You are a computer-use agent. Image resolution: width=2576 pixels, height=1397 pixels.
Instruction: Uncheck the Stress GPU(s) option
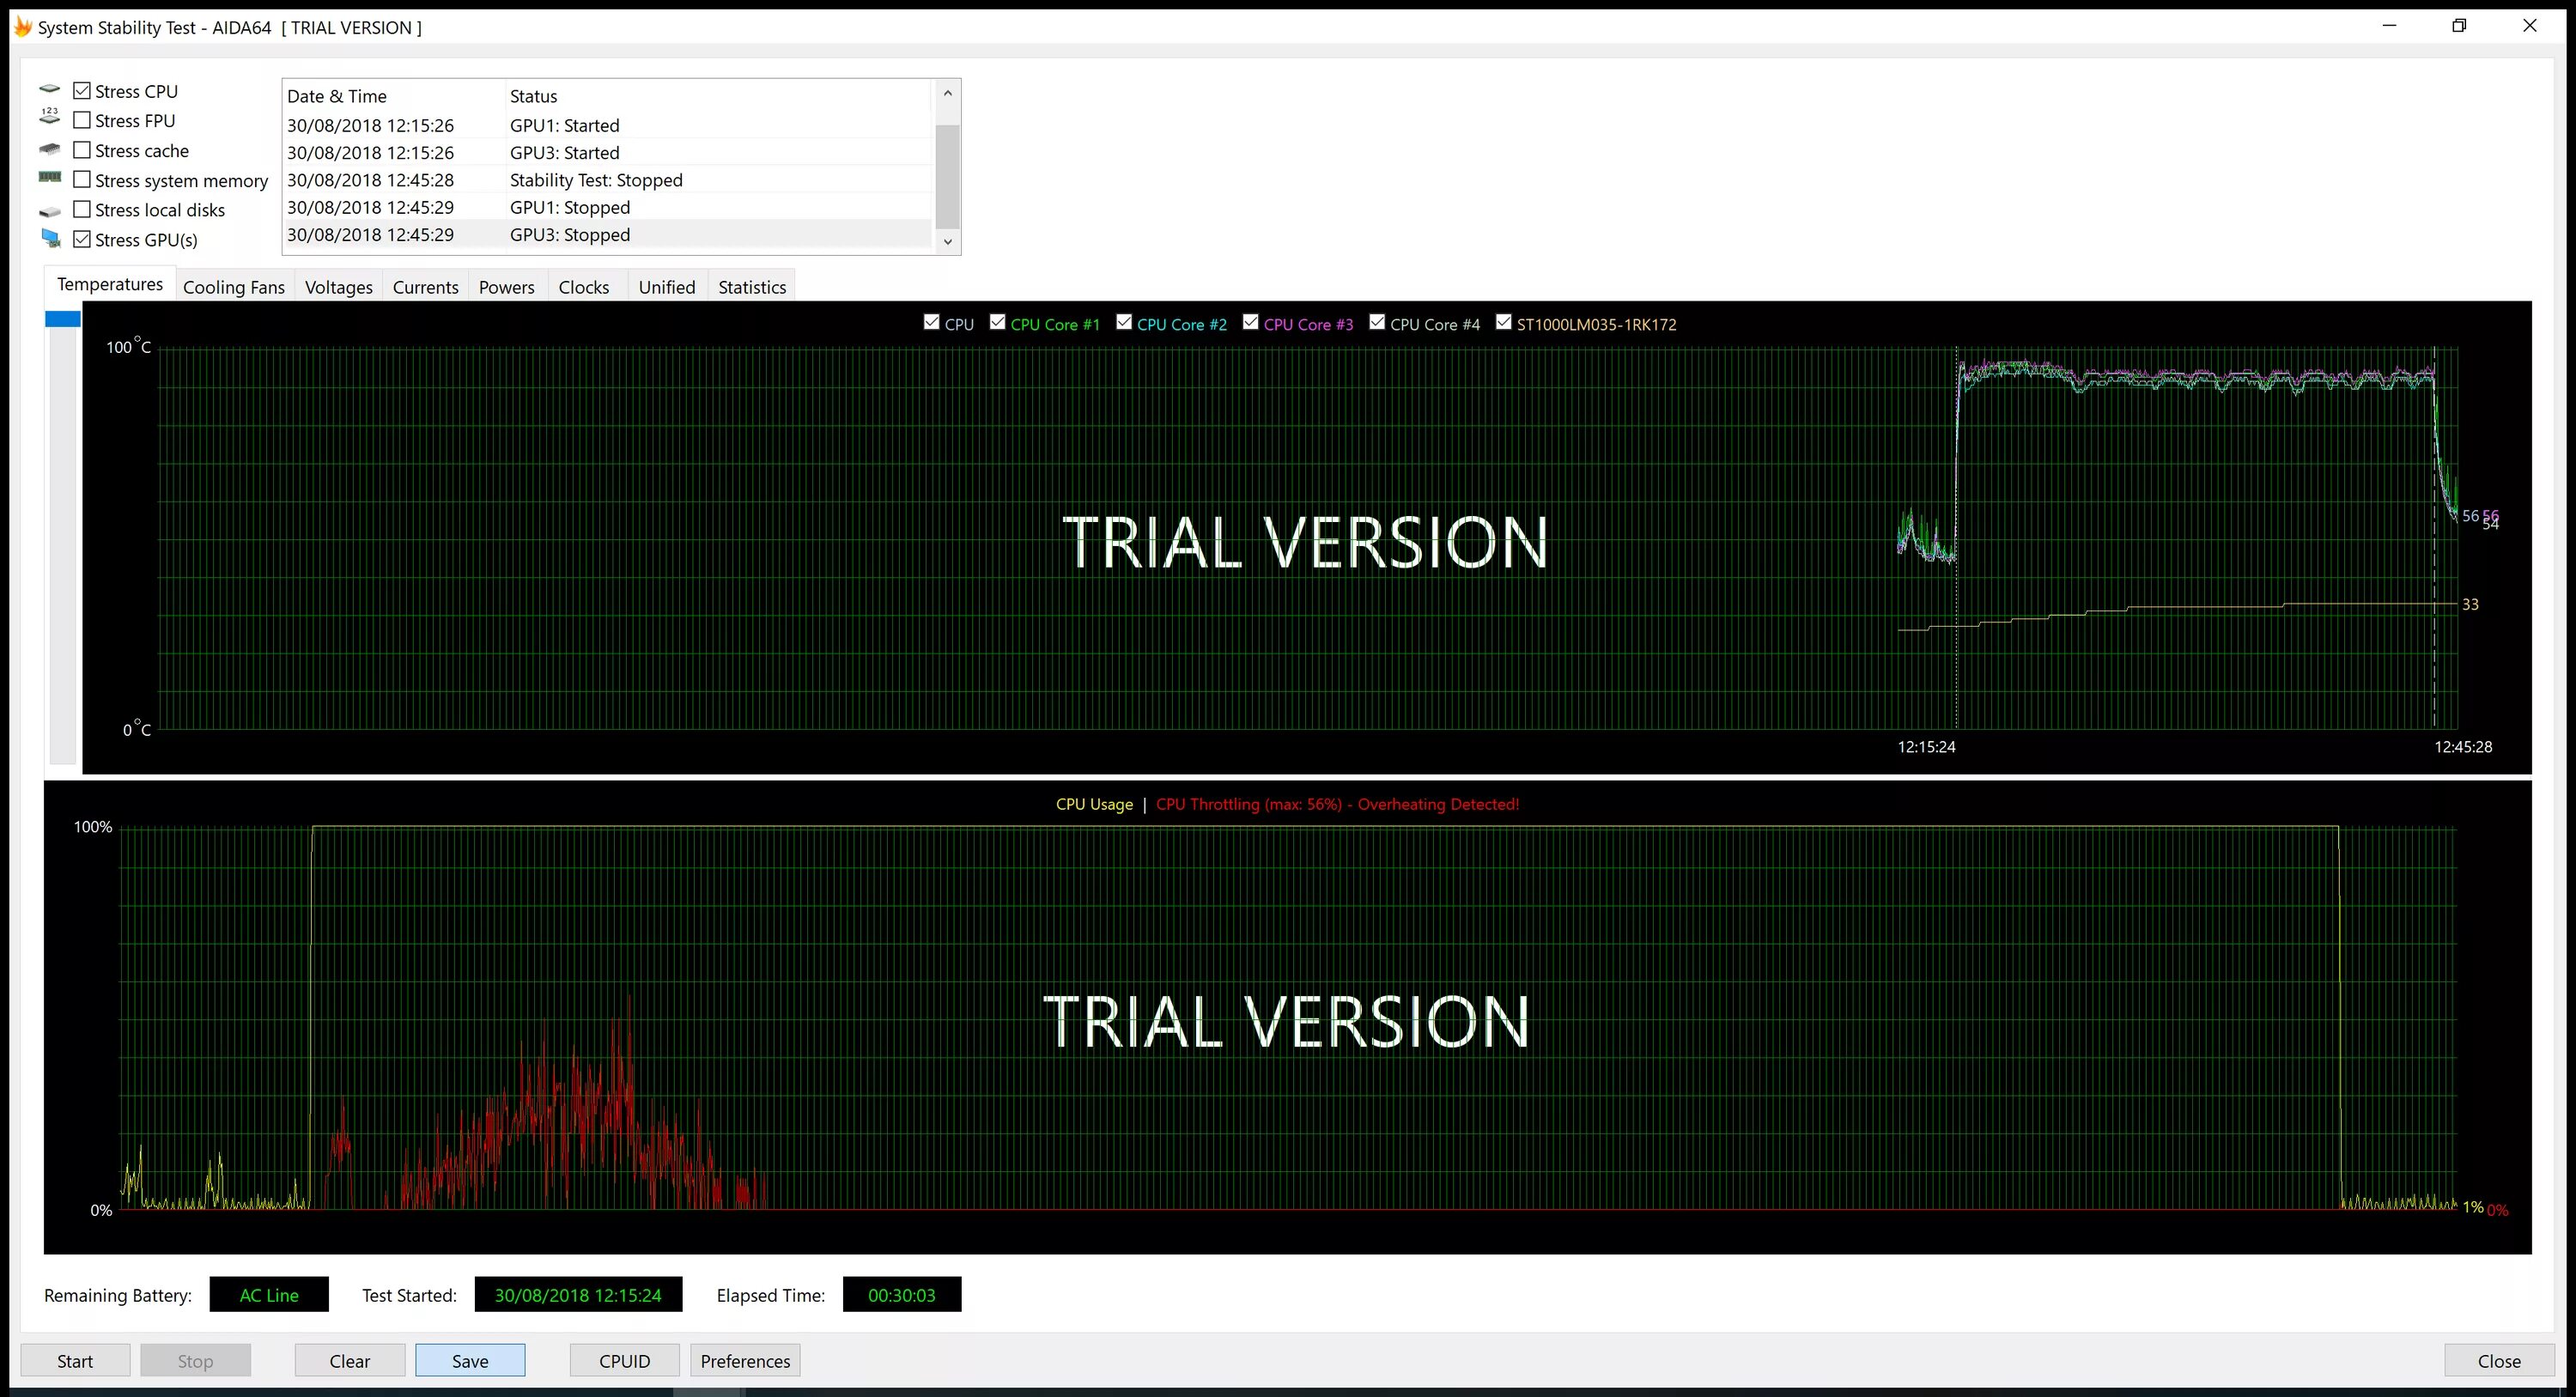[82, 239]
